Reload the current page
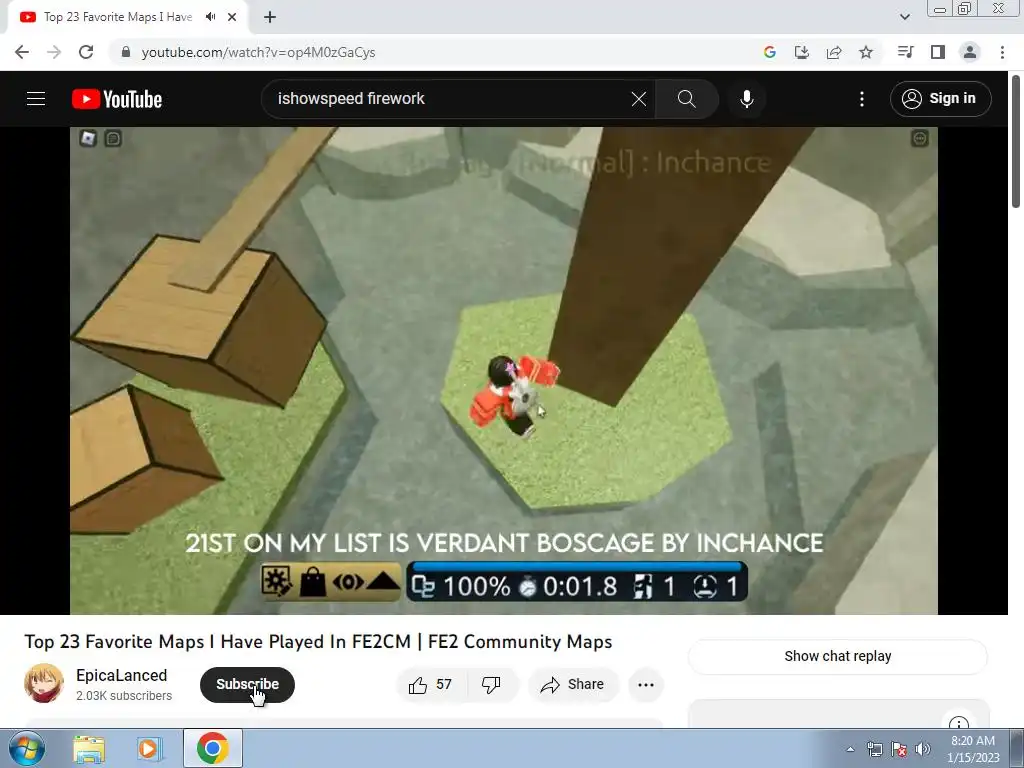 86,52
